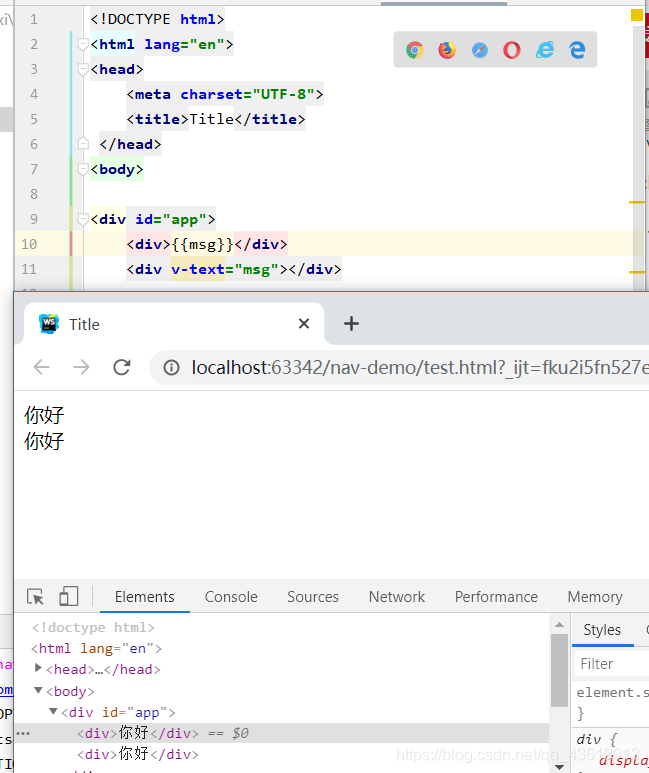
Task: Switch to the Memory tab
Action: [595, 597]
